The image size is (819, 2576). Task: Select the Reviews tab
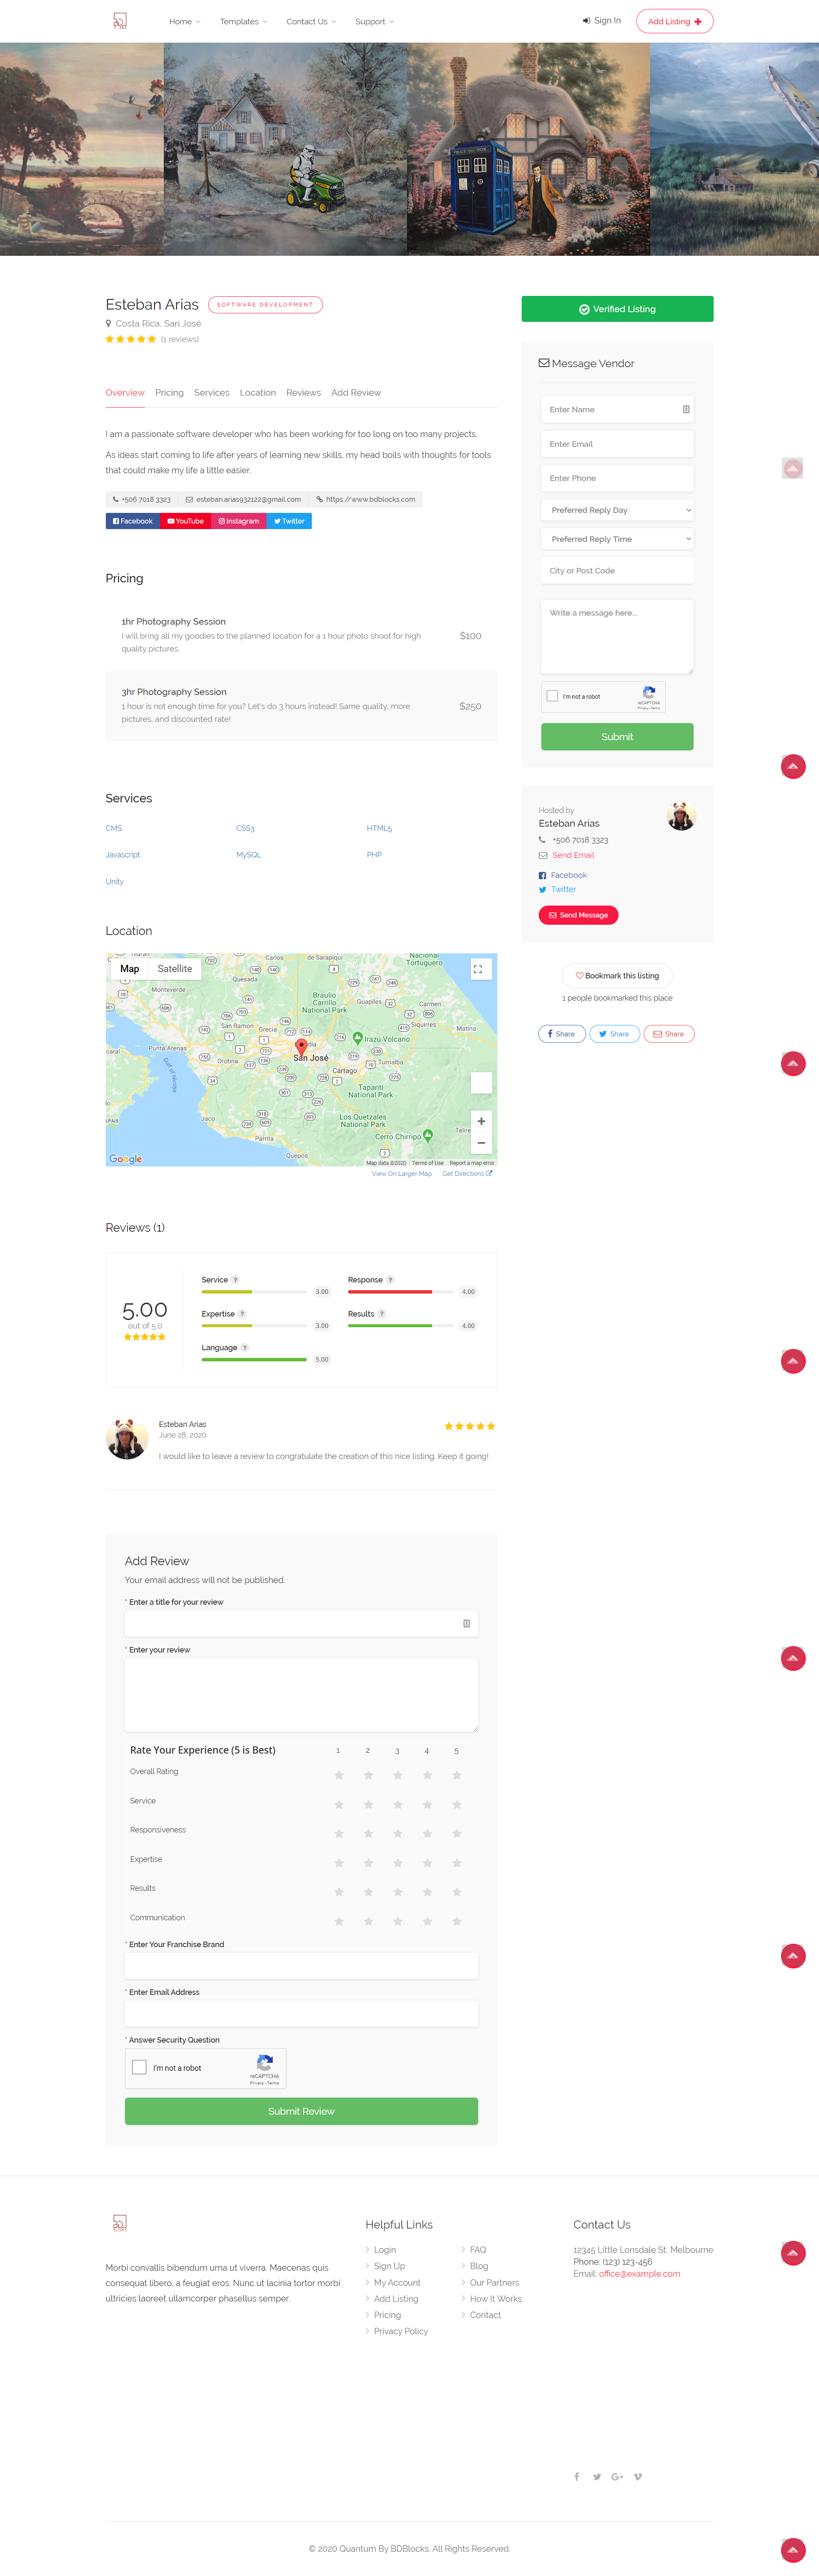[x=303, y=393]
